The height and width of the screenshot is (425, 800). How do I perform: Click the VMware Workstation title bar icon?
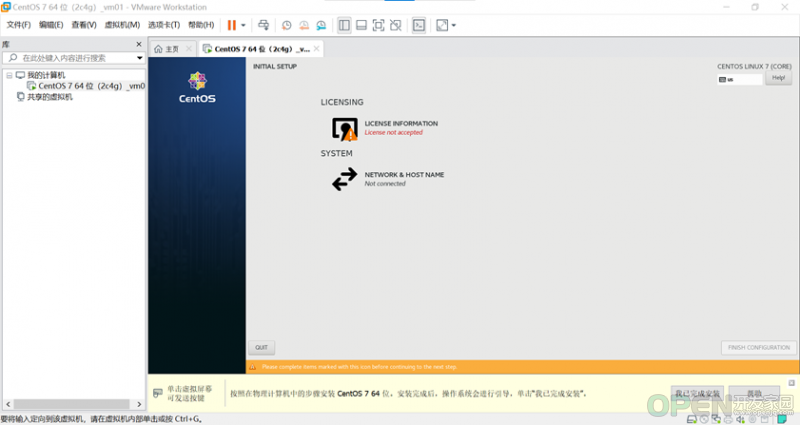6,7
